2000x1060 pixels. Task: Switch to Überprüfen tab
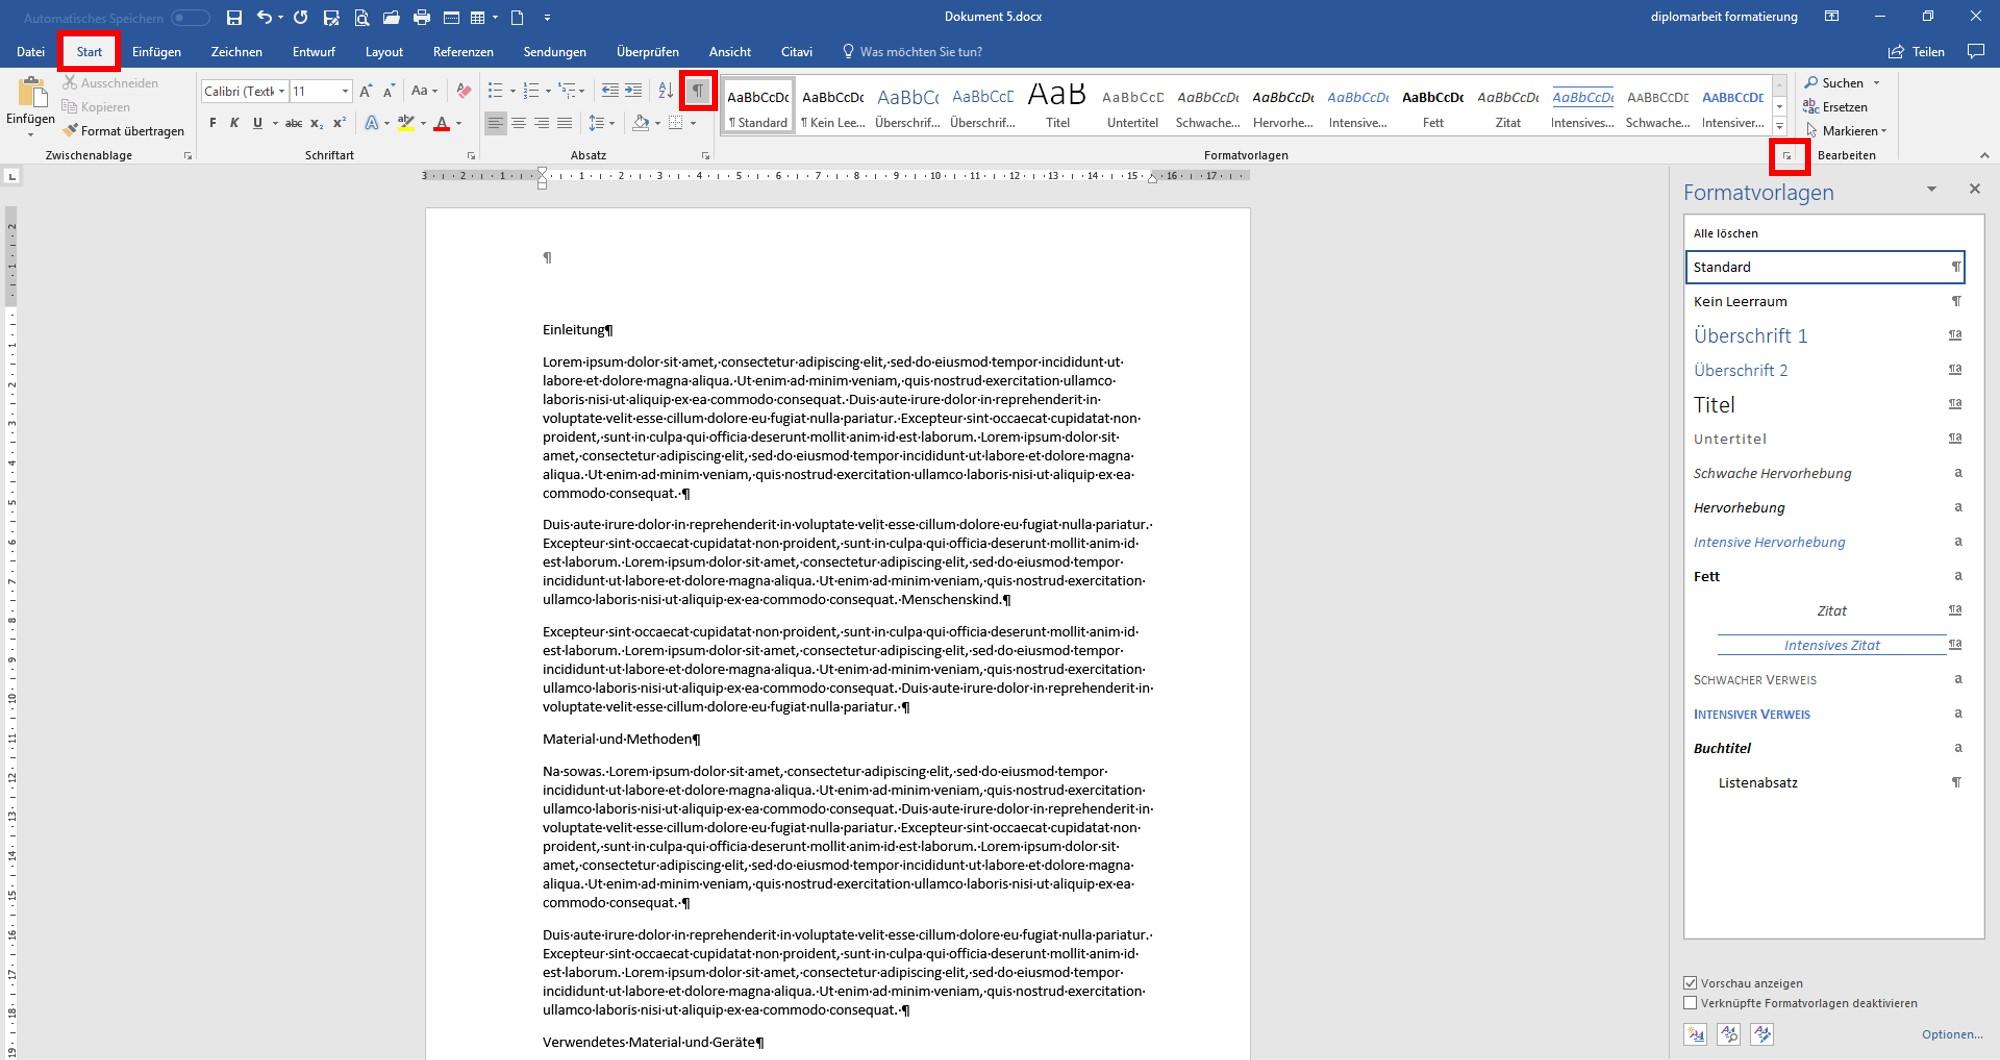648,52
